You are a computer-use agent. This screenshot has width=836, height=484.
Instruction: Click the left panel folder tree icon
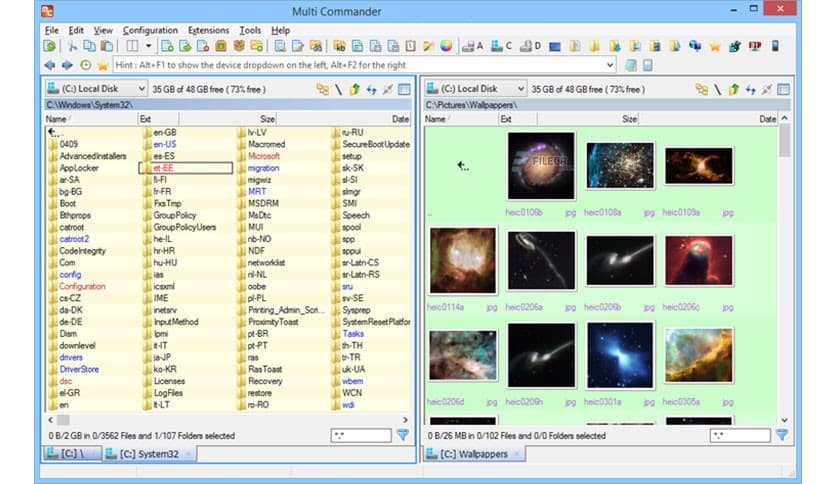click(323, 89)
